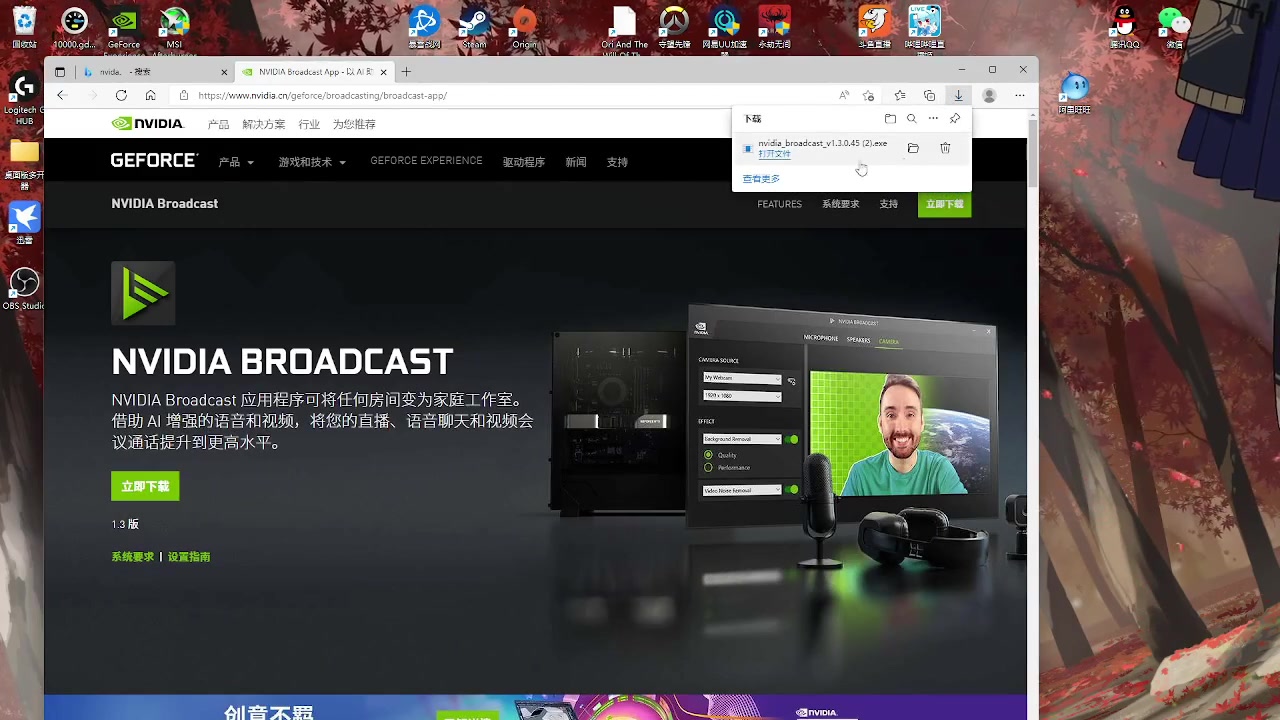Image resolution: width=1280 pixels, height=720 pixels.
Task: Open 守望先锋 Overwatch desktop shortcut
Action: (x=675, y=27)
